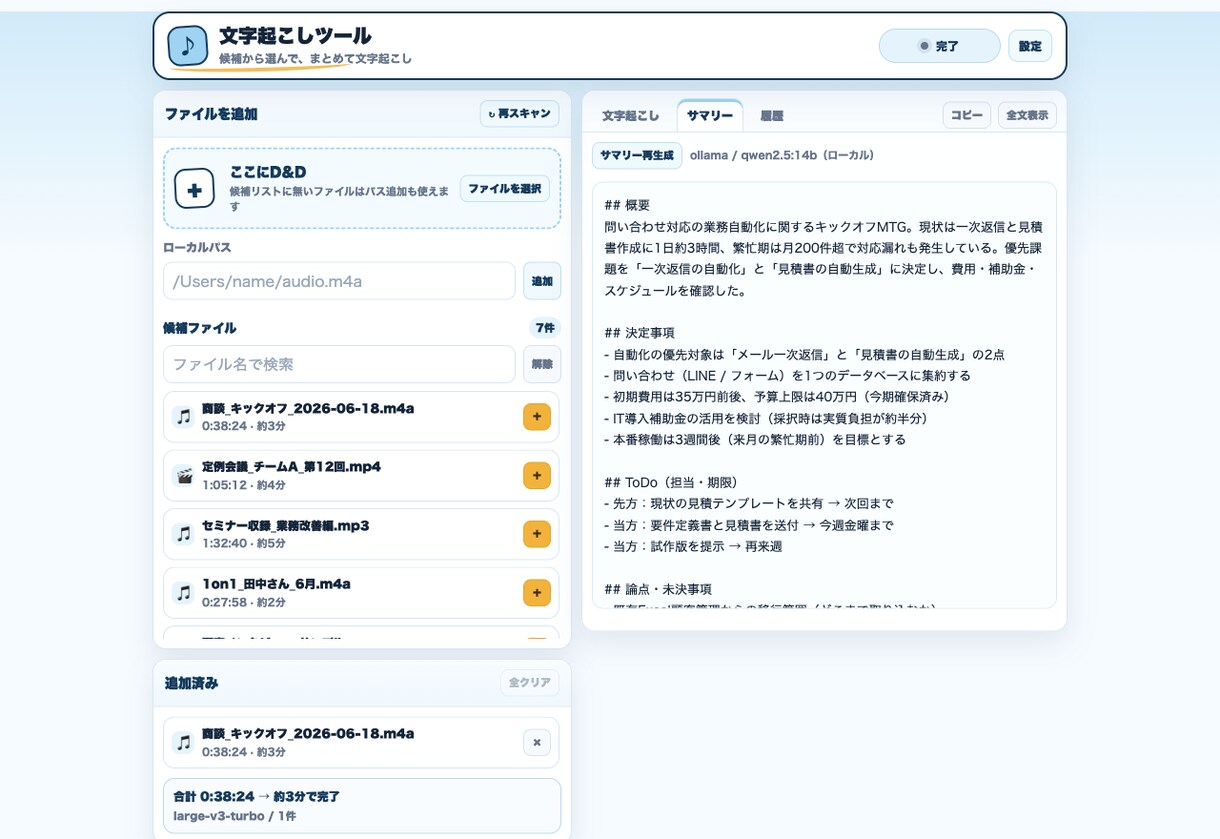Click the 完了 status button

coord(939,46)
